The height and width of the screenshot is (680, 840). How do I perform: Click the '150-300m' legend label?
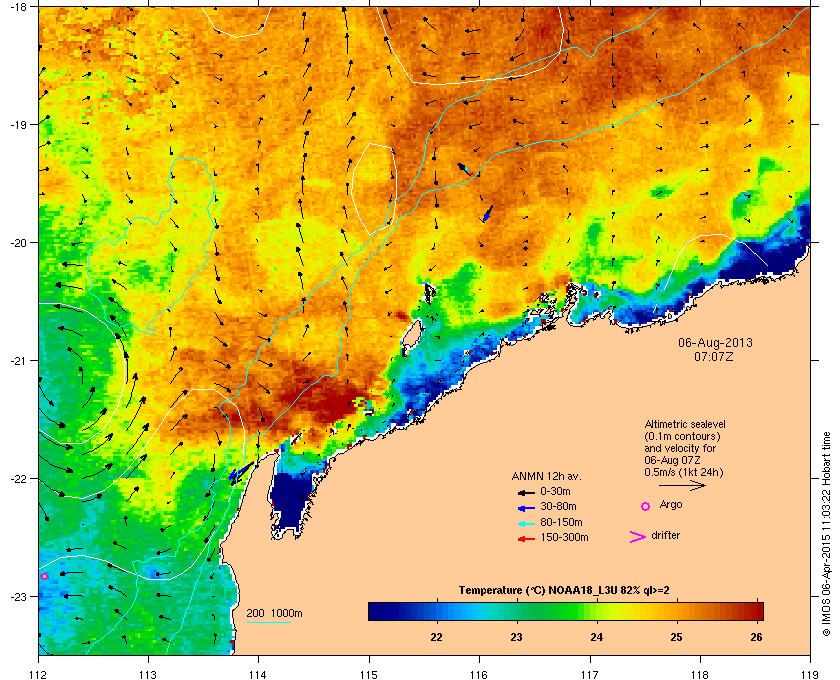tap(564, 537)
